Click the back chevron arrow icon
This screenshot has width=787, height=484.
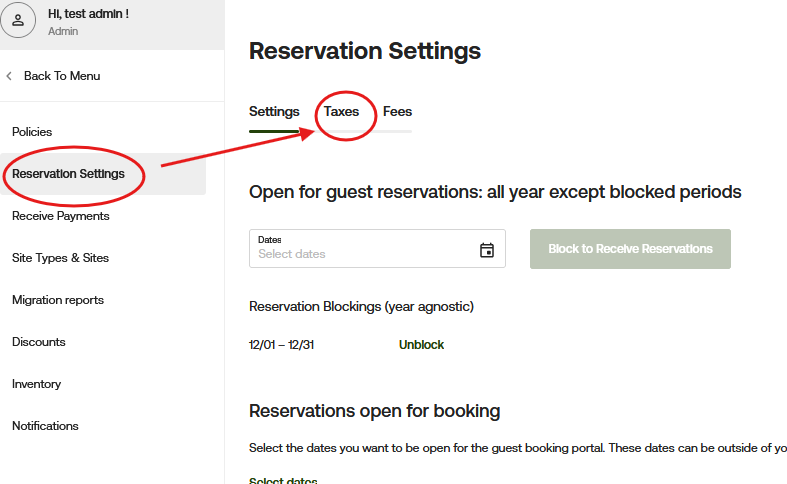pyautogui.click(x=9, y=76)
